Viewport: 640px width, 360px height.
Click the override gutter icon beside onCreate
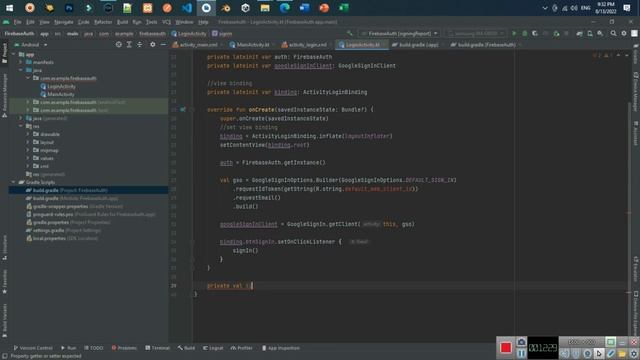point(183,109)
